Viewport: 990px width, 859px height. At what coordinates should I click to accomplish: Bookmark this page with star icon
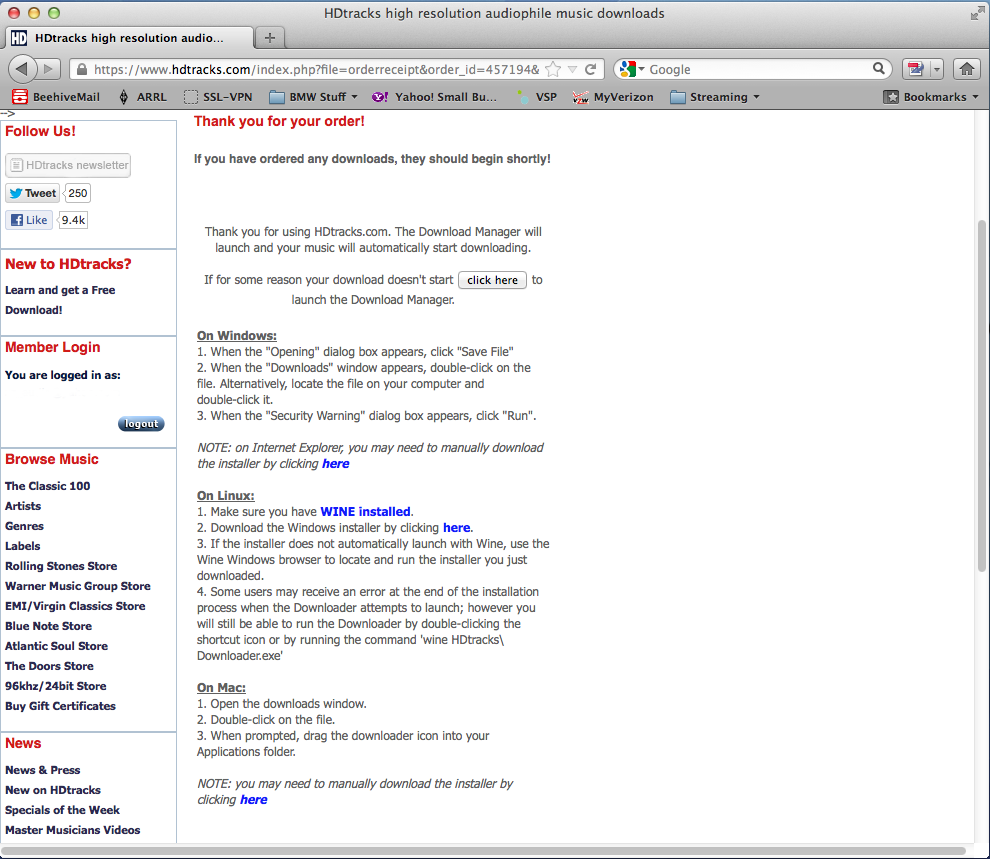[553, 69]
